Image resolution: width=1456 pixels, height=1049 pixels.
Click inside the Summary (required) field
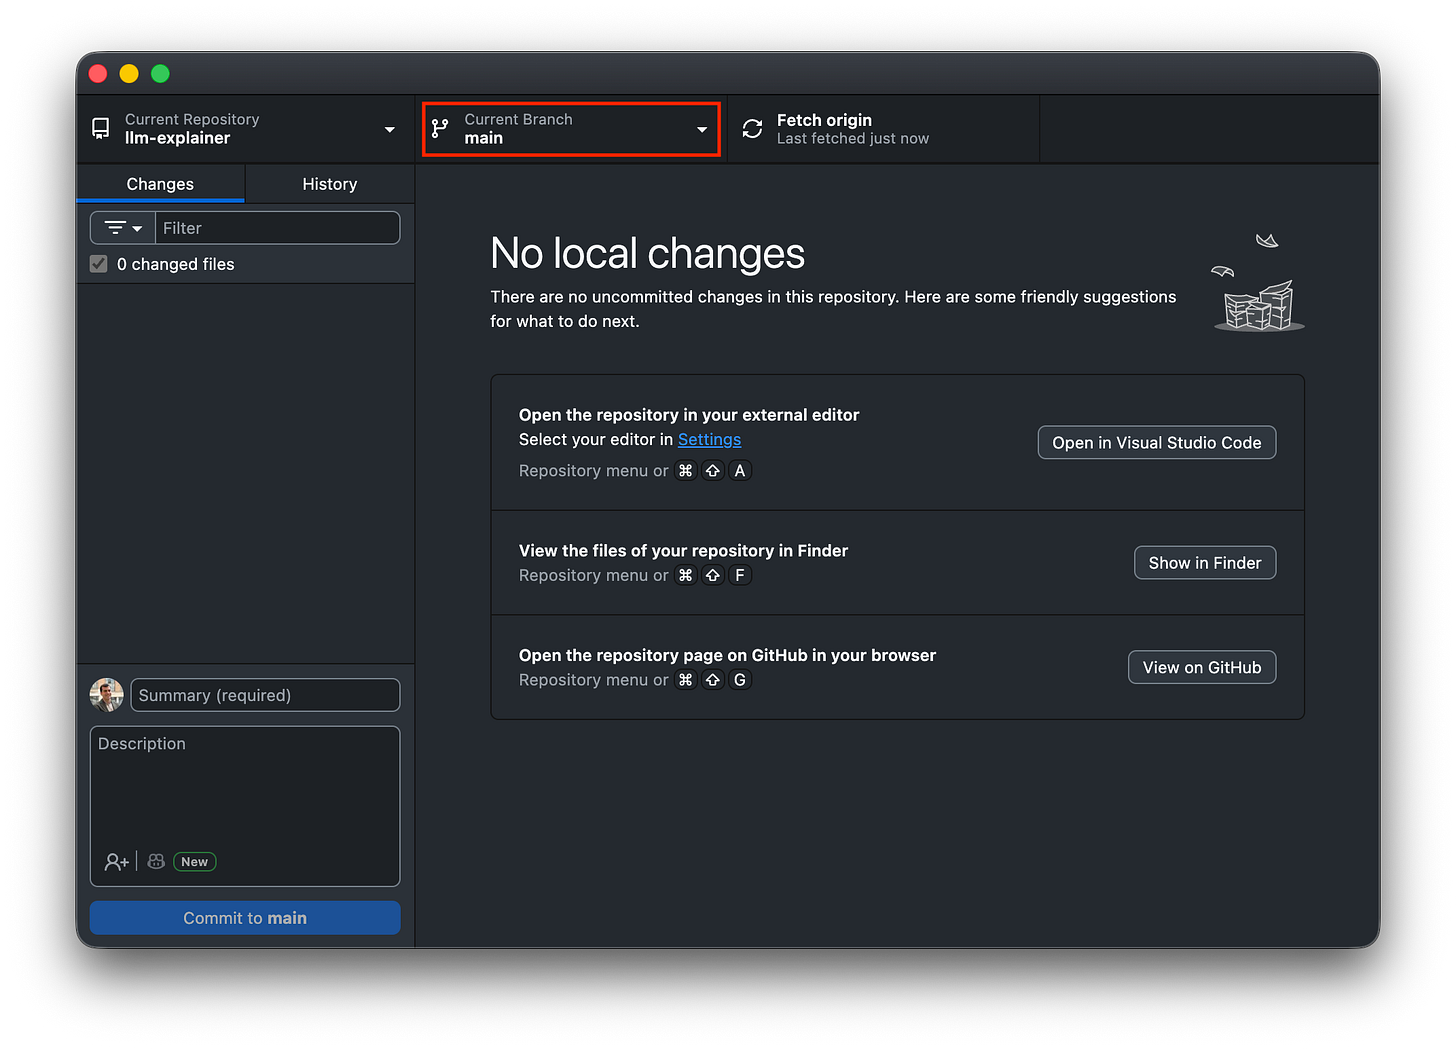[x=265, y=694]
